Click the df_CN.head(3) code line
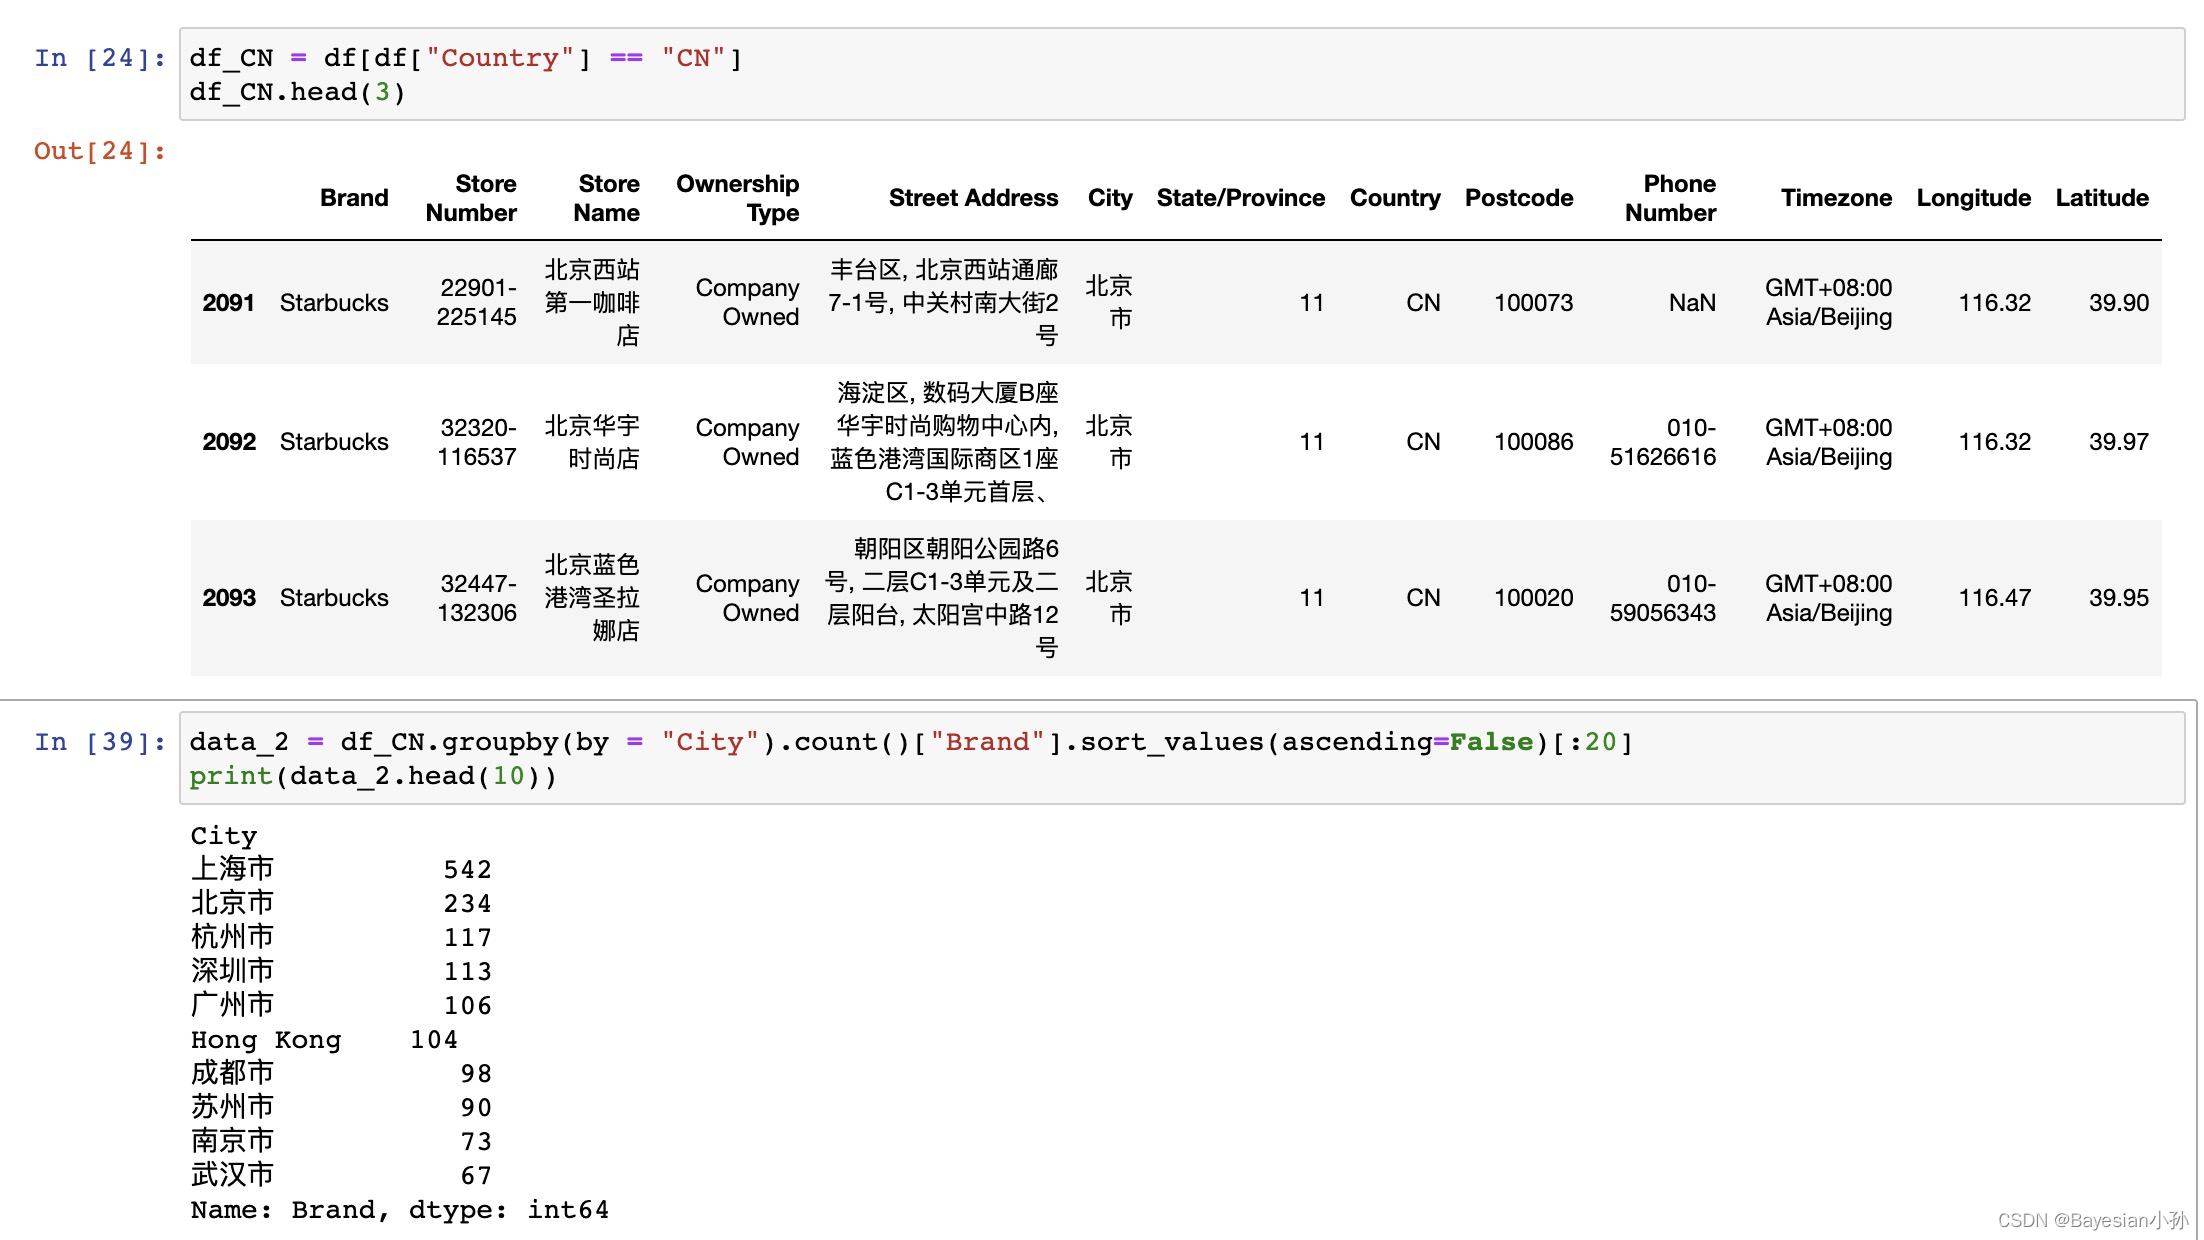 pyautogui.click(x=297, y=92)
